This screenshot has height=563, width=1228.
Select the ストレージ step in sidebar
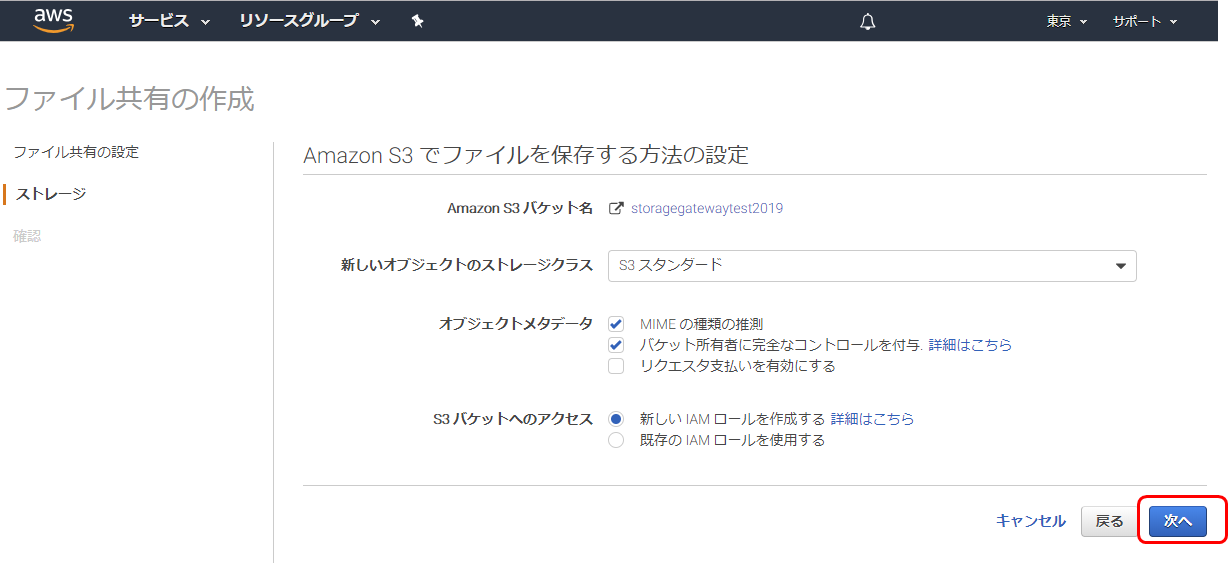point(50,194)
